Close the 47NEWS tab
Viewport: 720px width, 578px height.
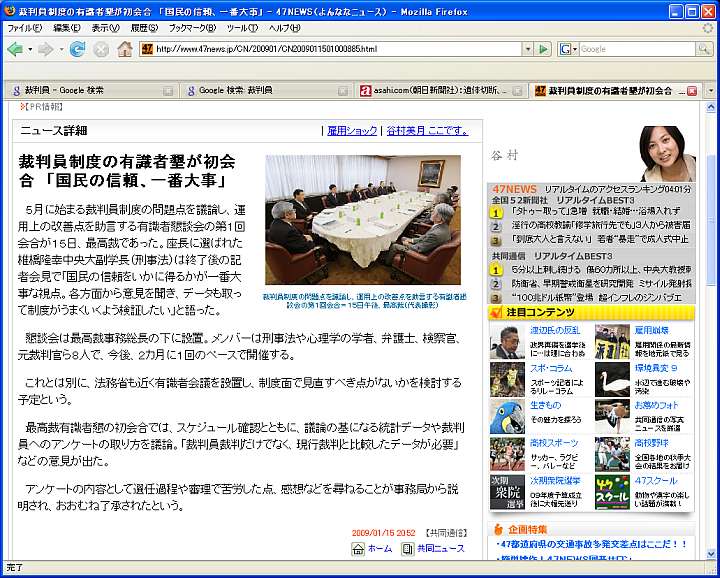click(x=691, y=90)
